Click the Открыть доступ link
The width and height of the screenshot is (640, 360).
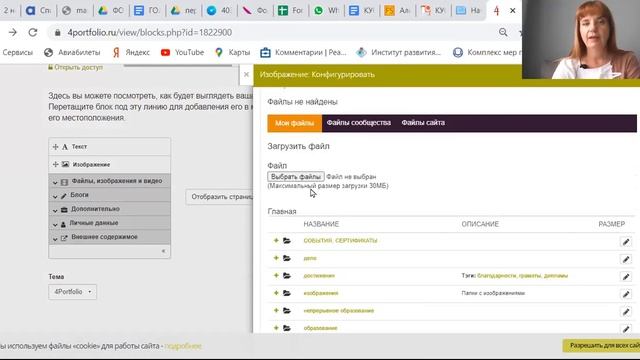76,67
